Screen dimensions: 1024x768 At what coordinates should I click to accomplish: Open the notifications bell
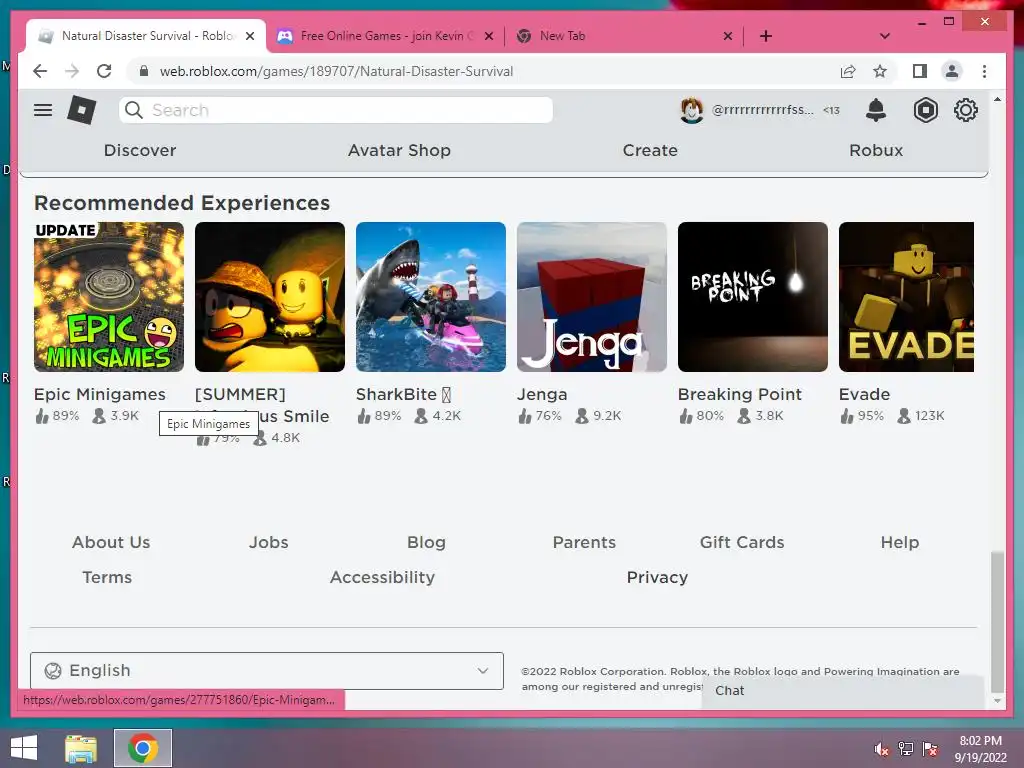click(x=876, y=110)
